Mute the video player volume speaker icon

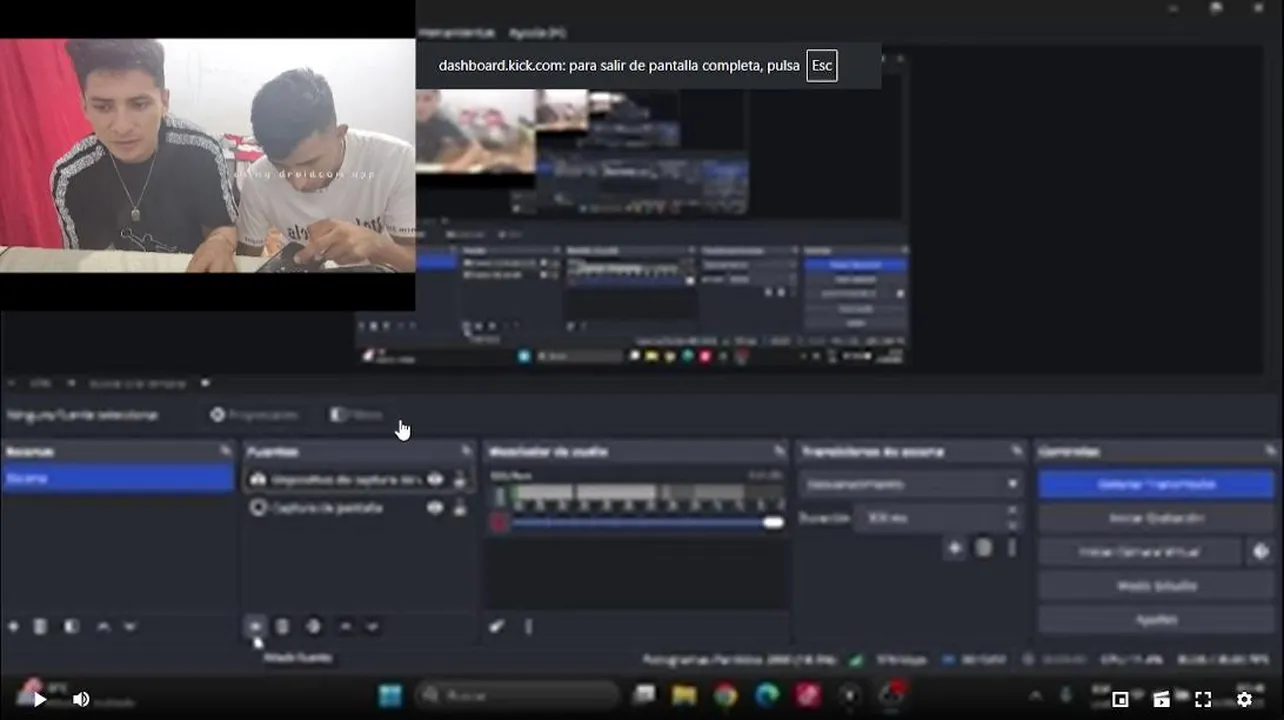tap(81, 700)
